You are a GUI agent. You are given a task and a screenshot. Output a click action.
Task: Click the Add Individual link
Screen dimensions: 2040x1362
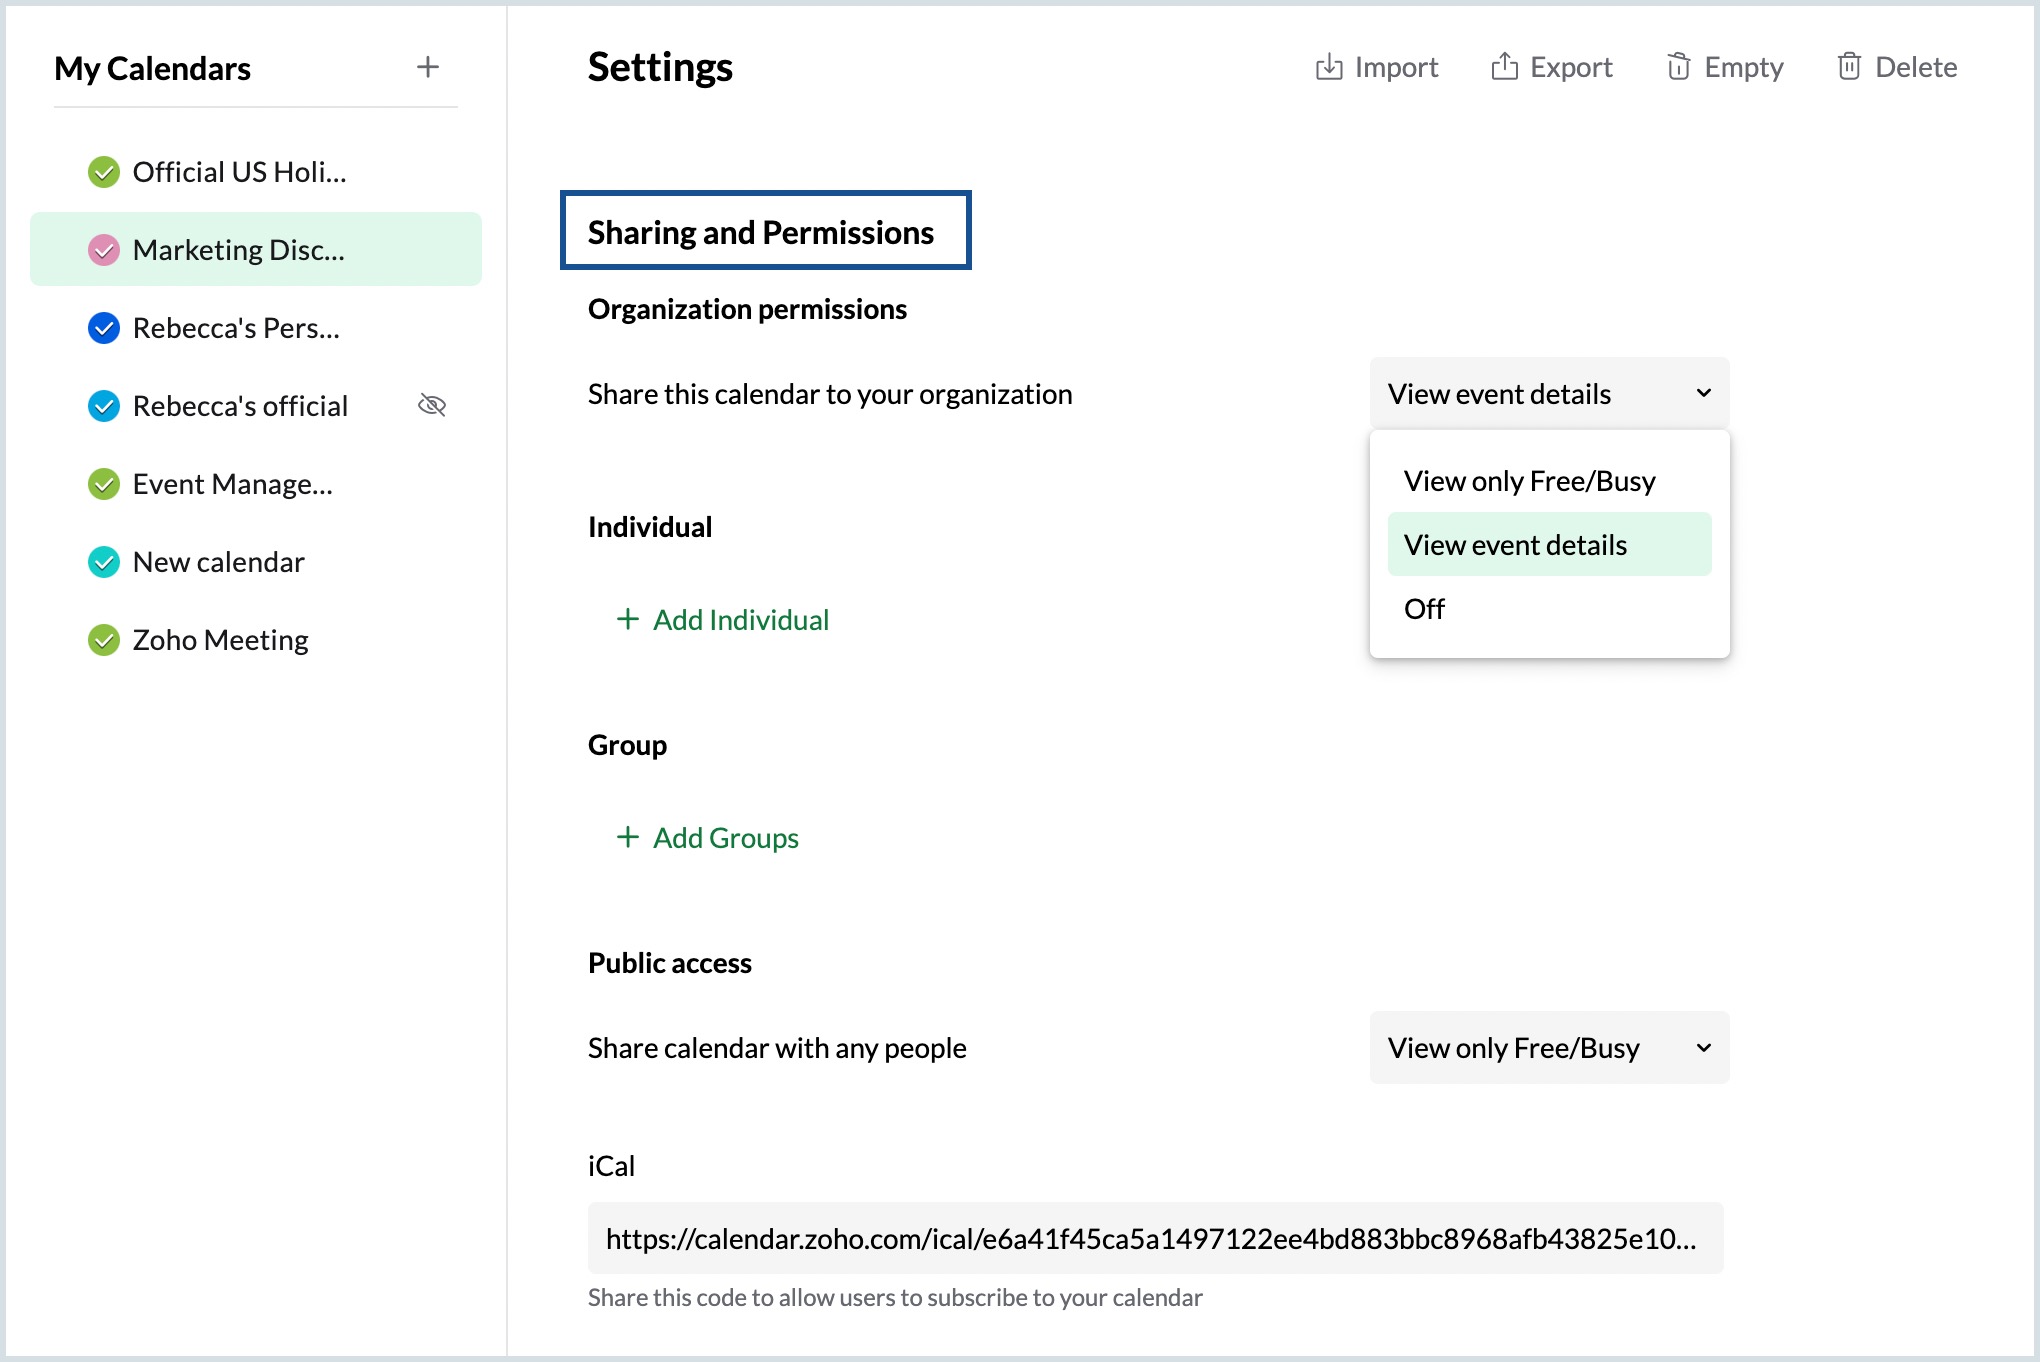740,620
